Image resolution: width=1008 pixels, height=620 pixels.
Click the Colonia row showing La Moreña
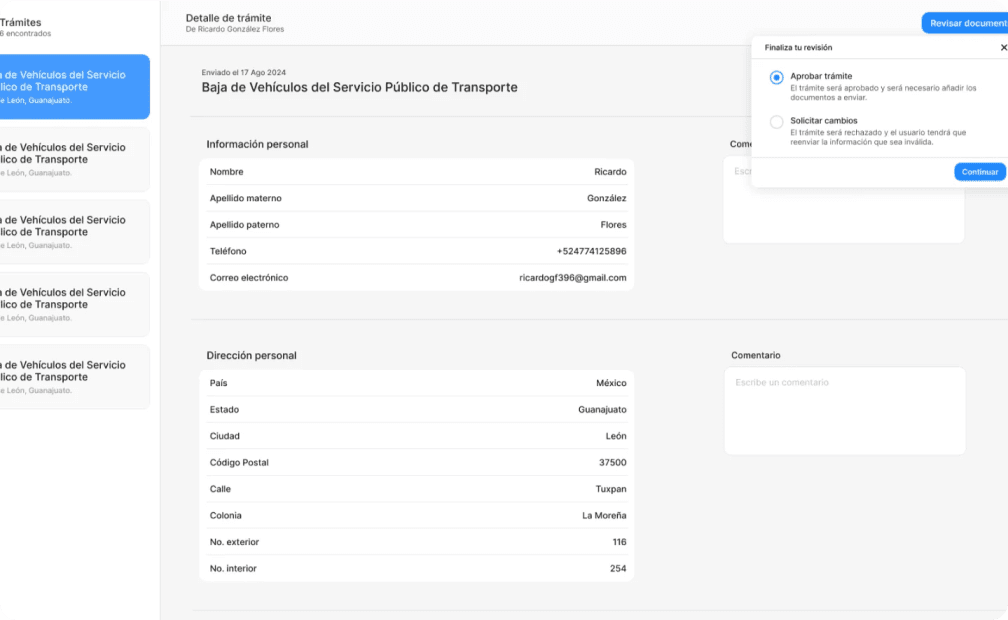tap(417, 516)
